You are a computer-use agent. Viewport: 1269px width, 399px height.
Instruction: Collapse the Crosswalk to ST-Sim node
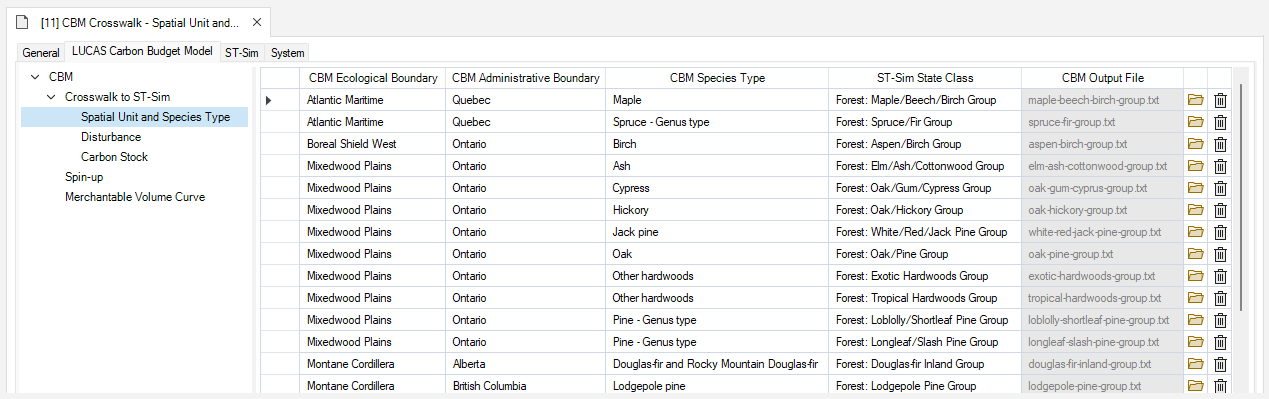tap(52, 97)
